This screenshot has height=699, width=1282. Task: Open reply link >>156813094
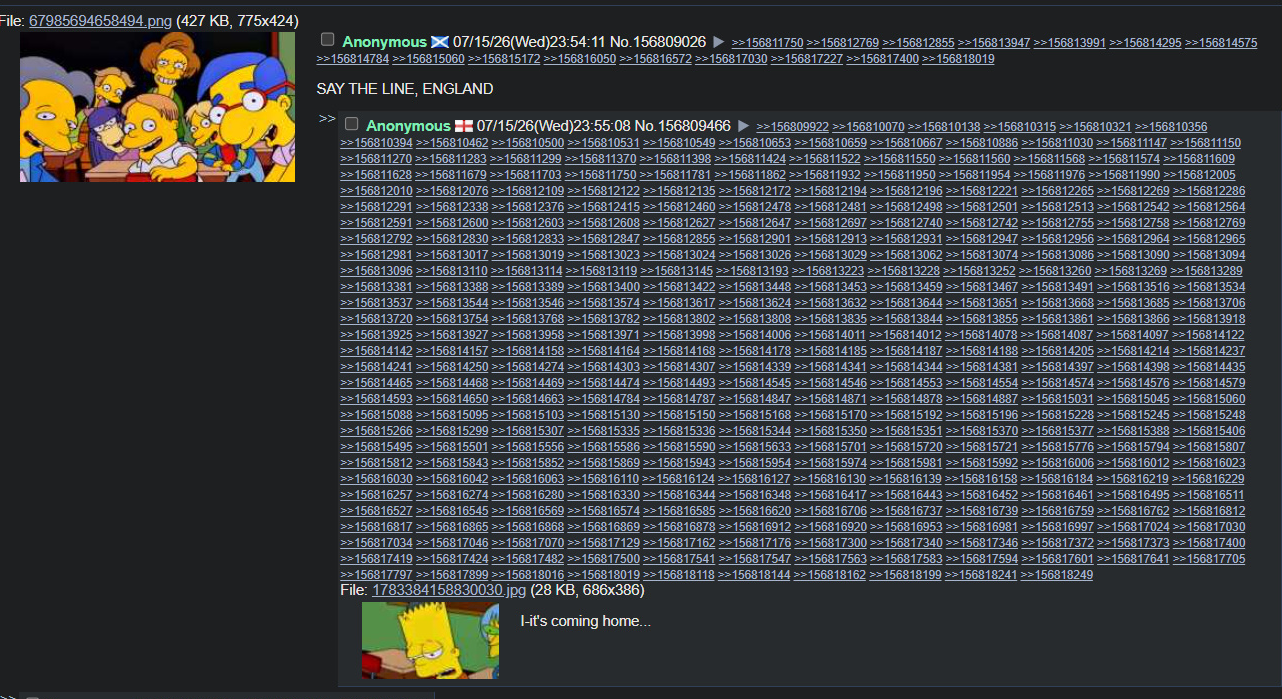(1209, 255)
